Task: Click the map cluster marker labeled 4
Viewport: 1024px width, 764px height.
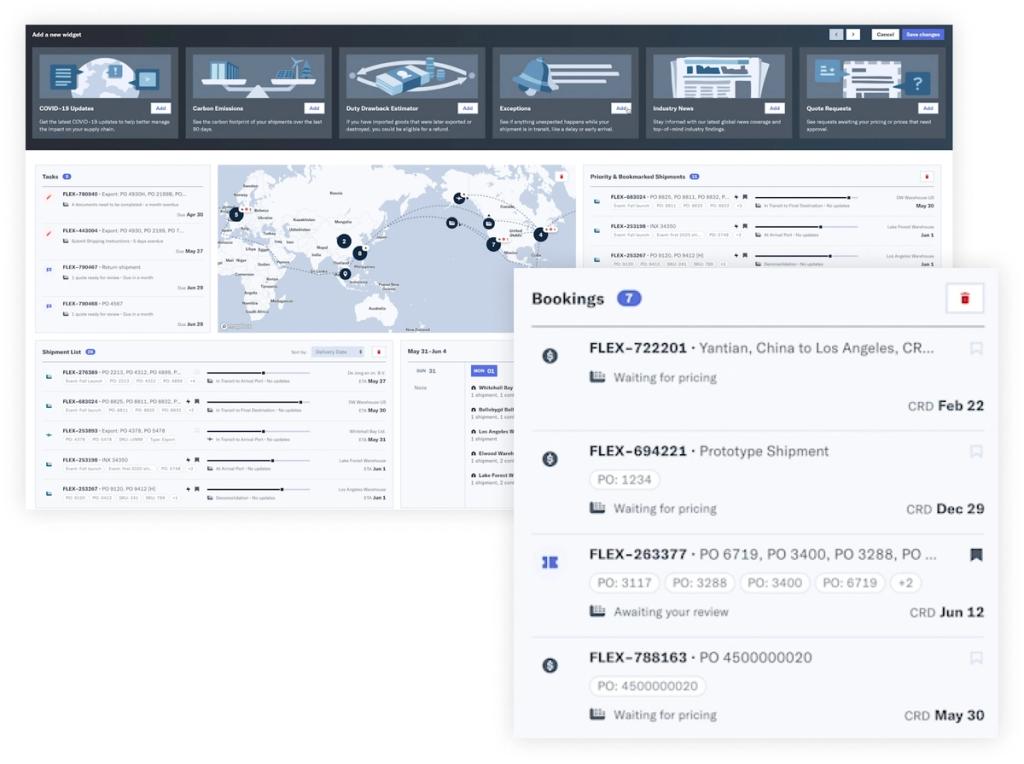Action: click(x=540, y=234)
